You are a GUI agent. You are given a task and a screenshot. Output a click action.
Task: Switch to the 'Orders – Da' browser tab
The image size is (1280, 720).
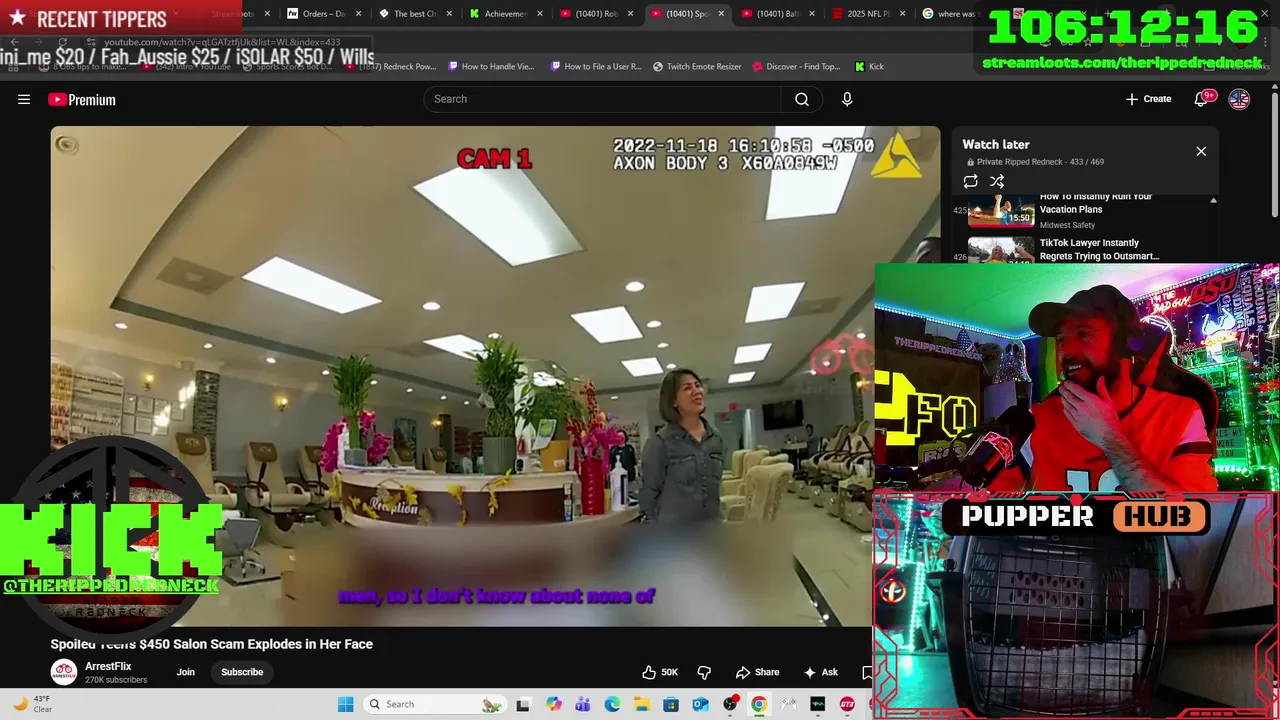(x=323, y=14)
